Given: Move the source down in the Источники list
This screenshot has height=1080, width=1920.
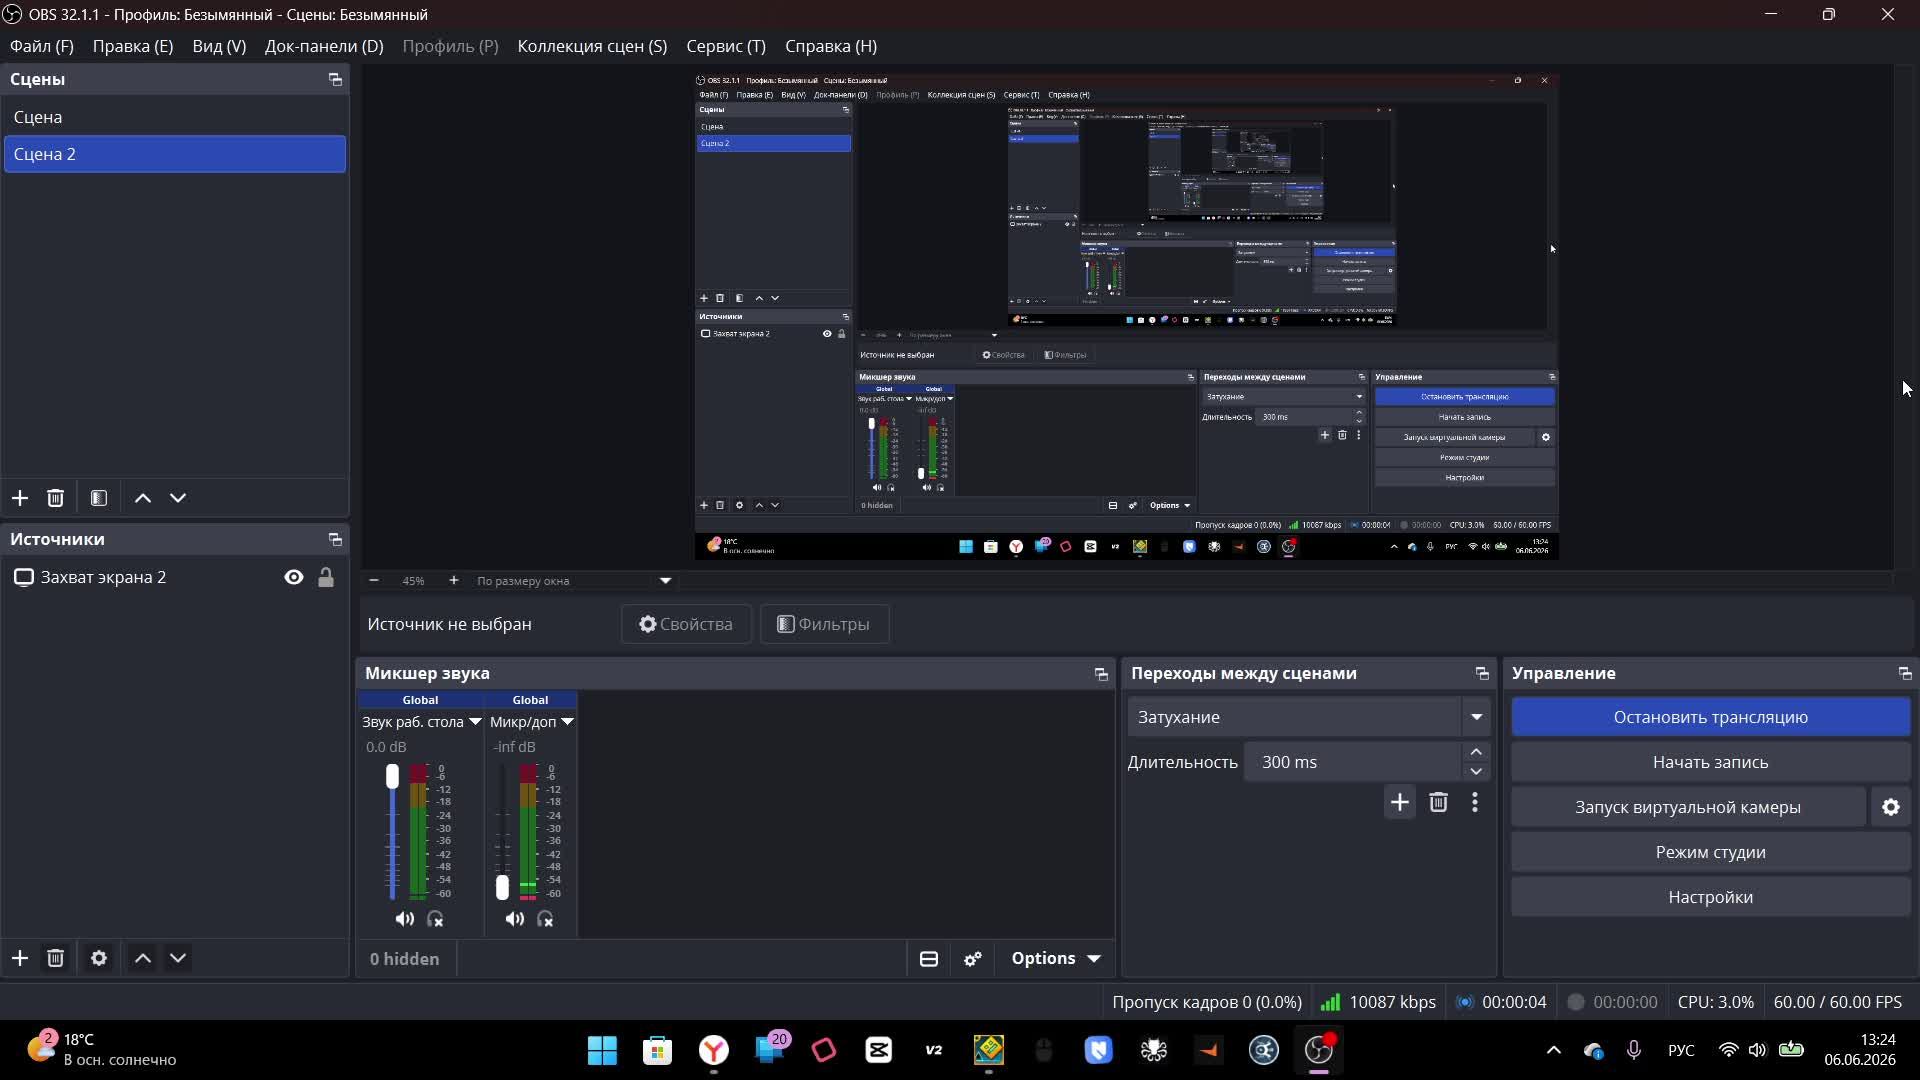Looking at the screenshot, I should coord(178,958).
